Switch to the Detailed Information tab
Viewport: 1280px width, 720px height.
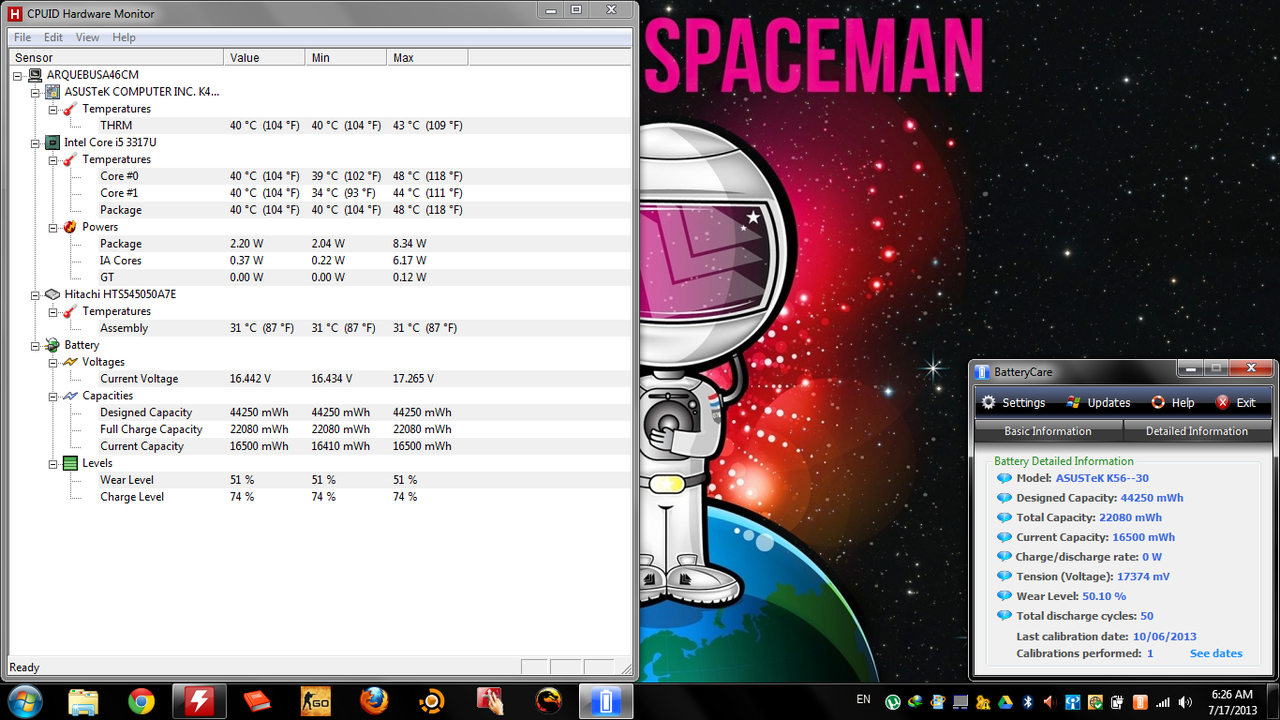tap(1197, 431)
